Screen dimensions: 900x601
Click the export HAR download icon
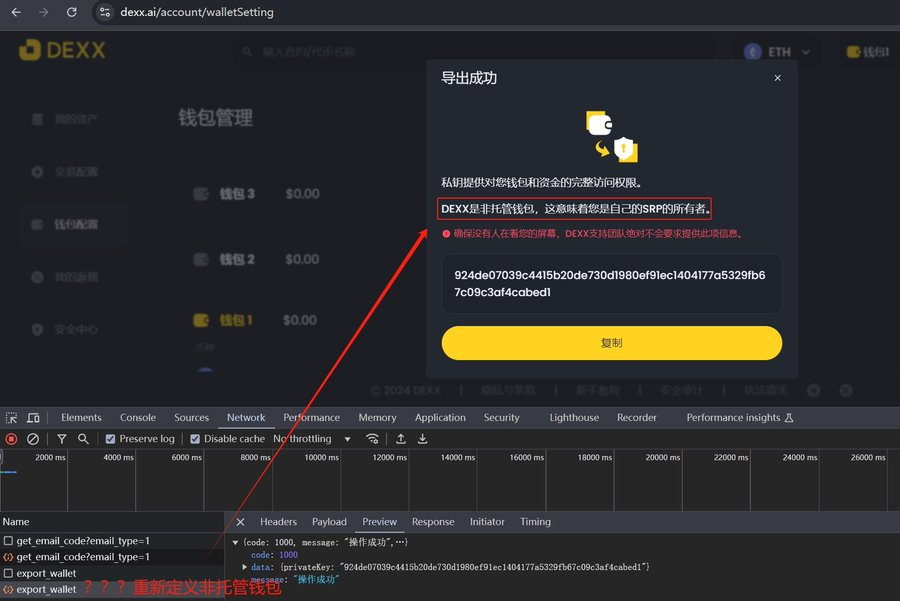coord(423,439)
